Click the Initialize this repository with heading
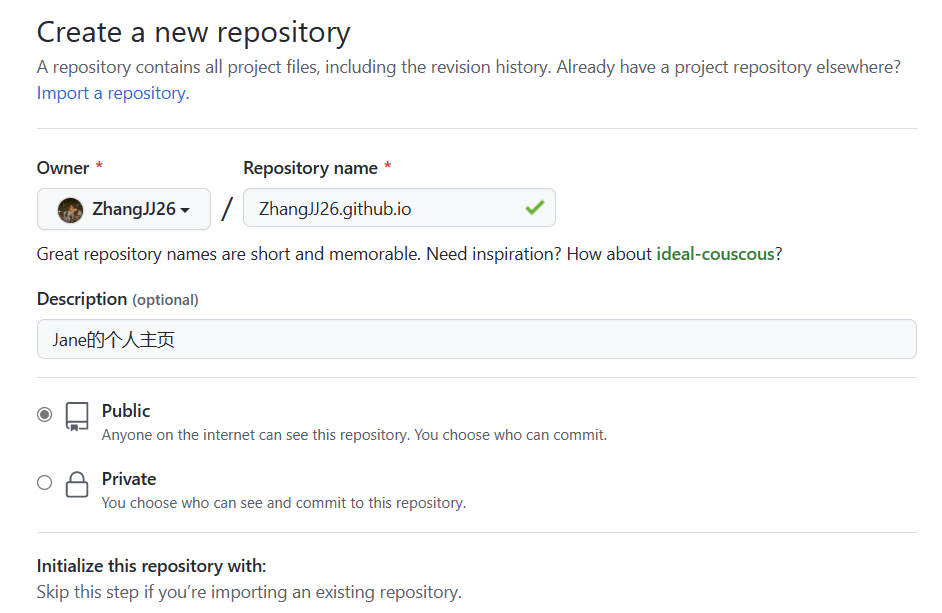The height and width of the screenshot is (613, 942). 151,566
